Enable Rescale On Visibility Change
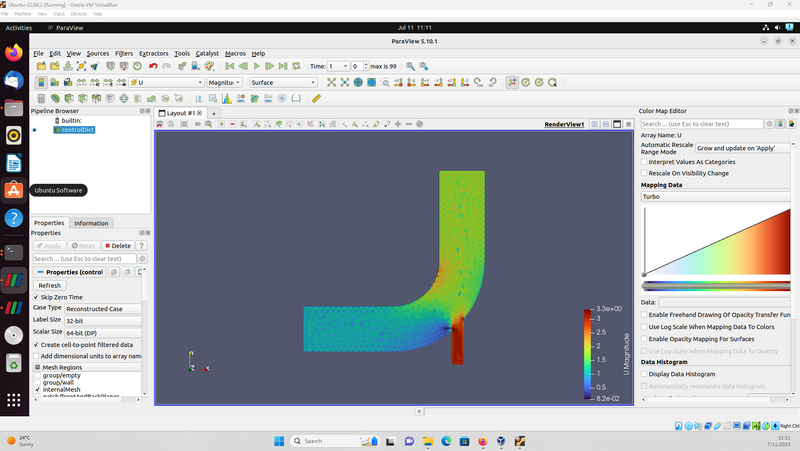The image size is (800, 451). 644,173
